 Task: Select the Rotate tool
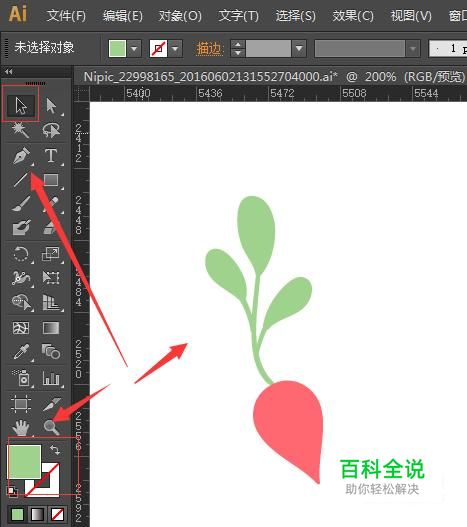click(x=21, y=254)
